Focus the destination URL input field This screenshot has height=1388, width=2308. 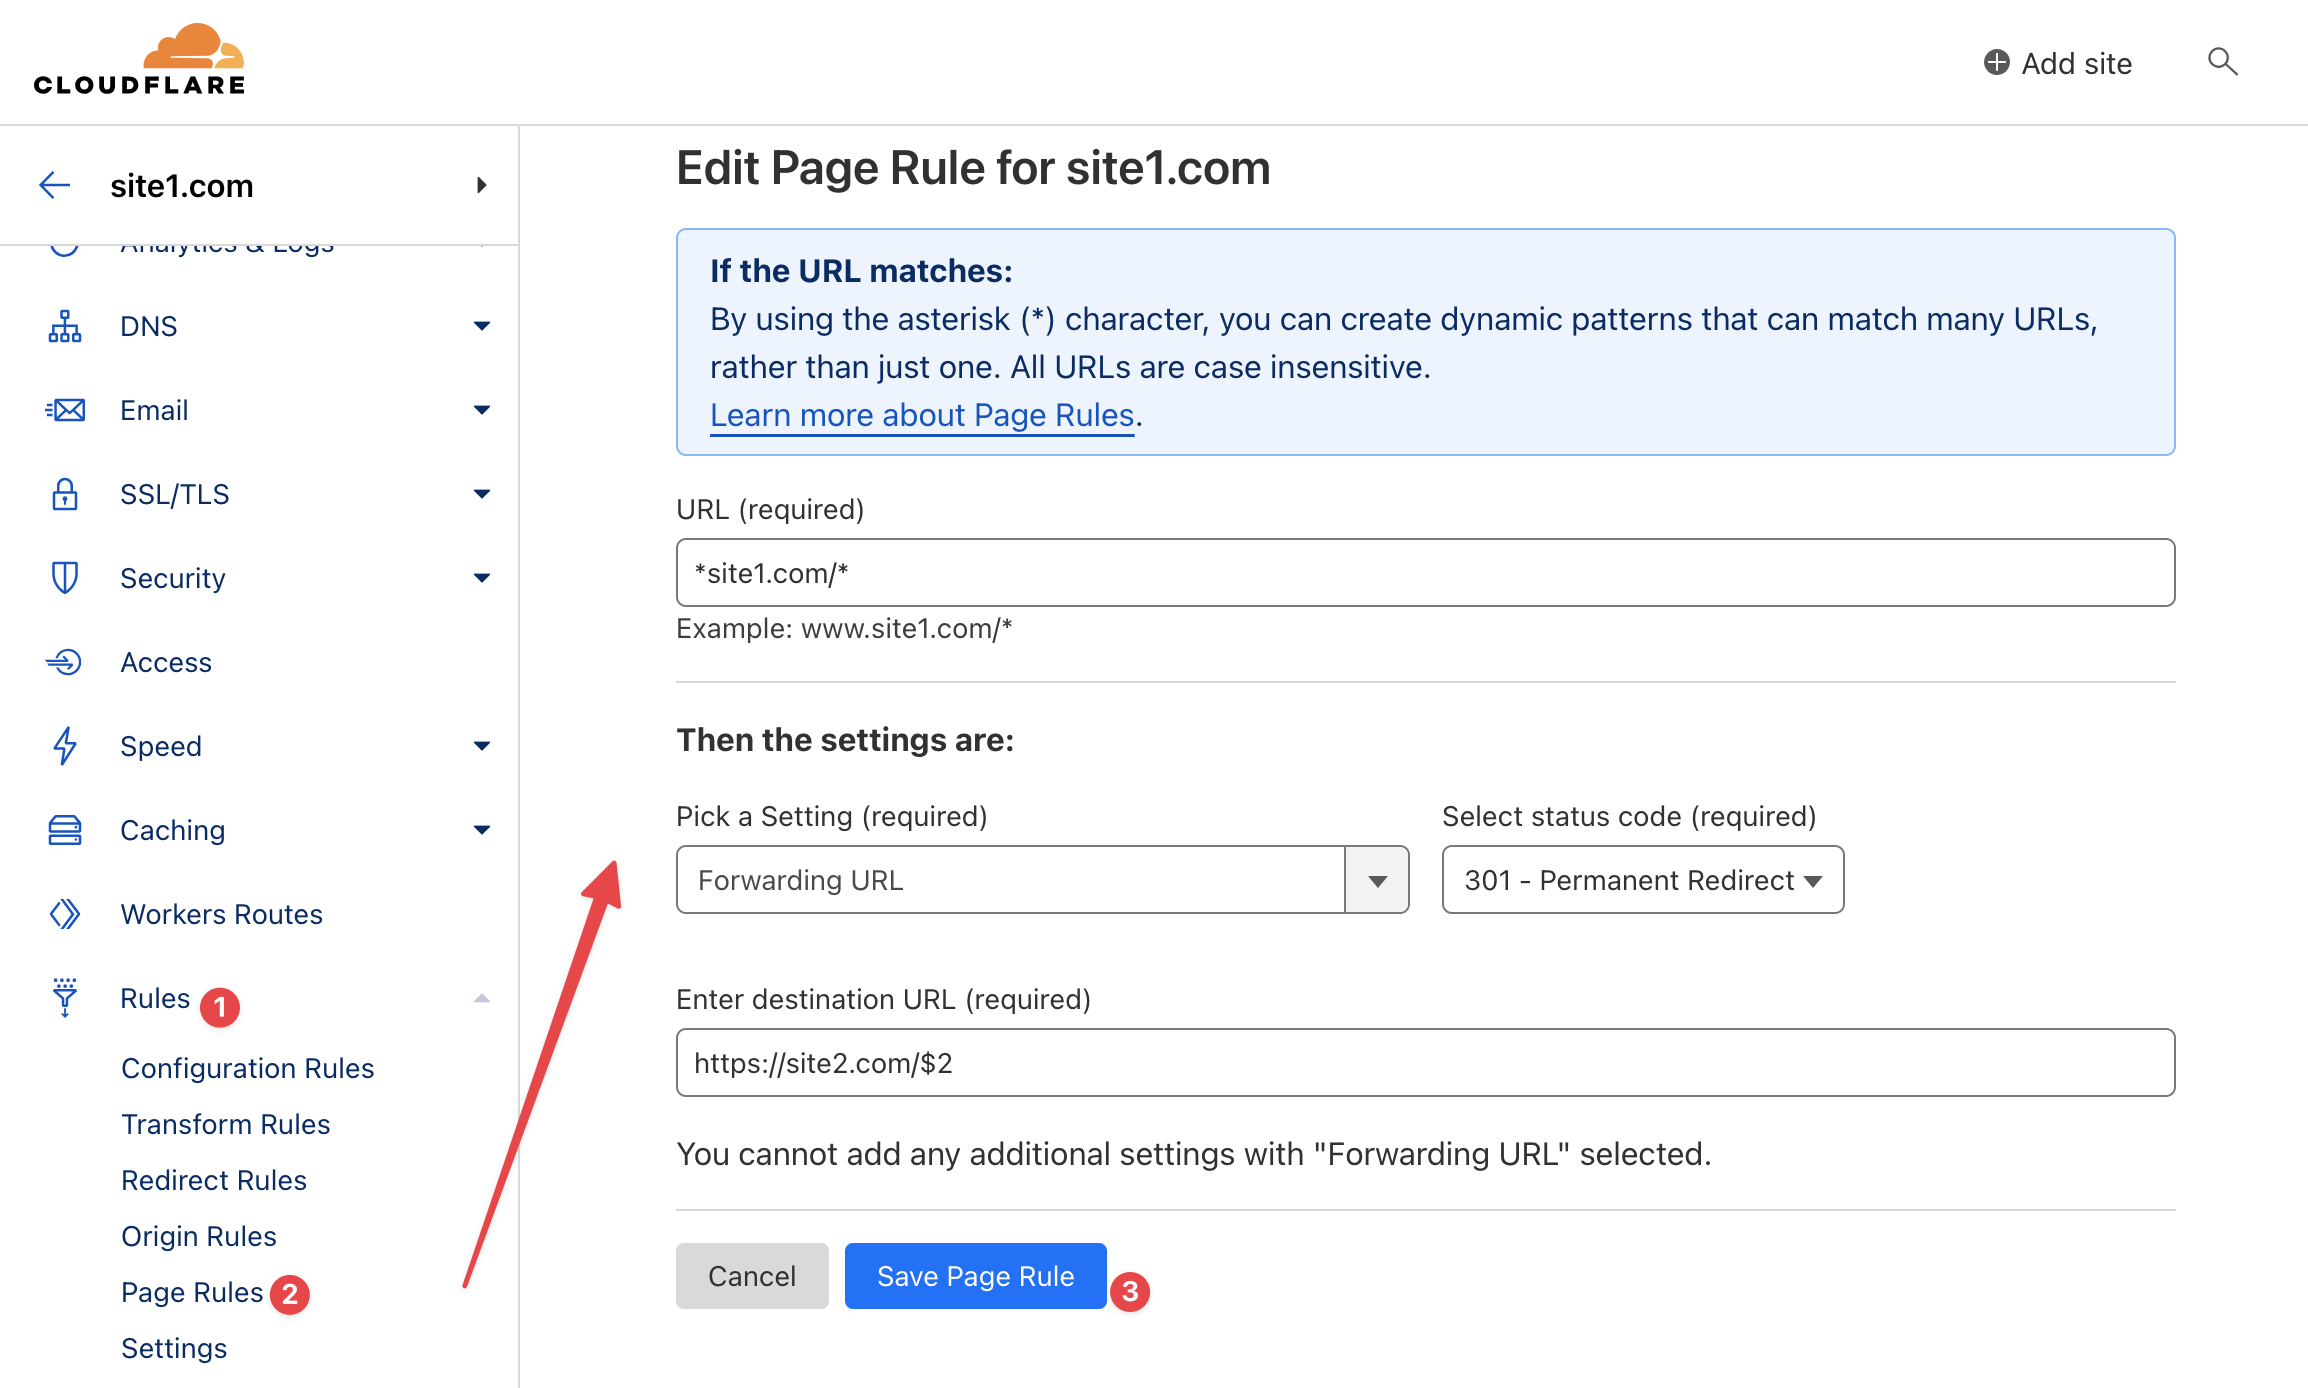click(x=1426, y=1063)
